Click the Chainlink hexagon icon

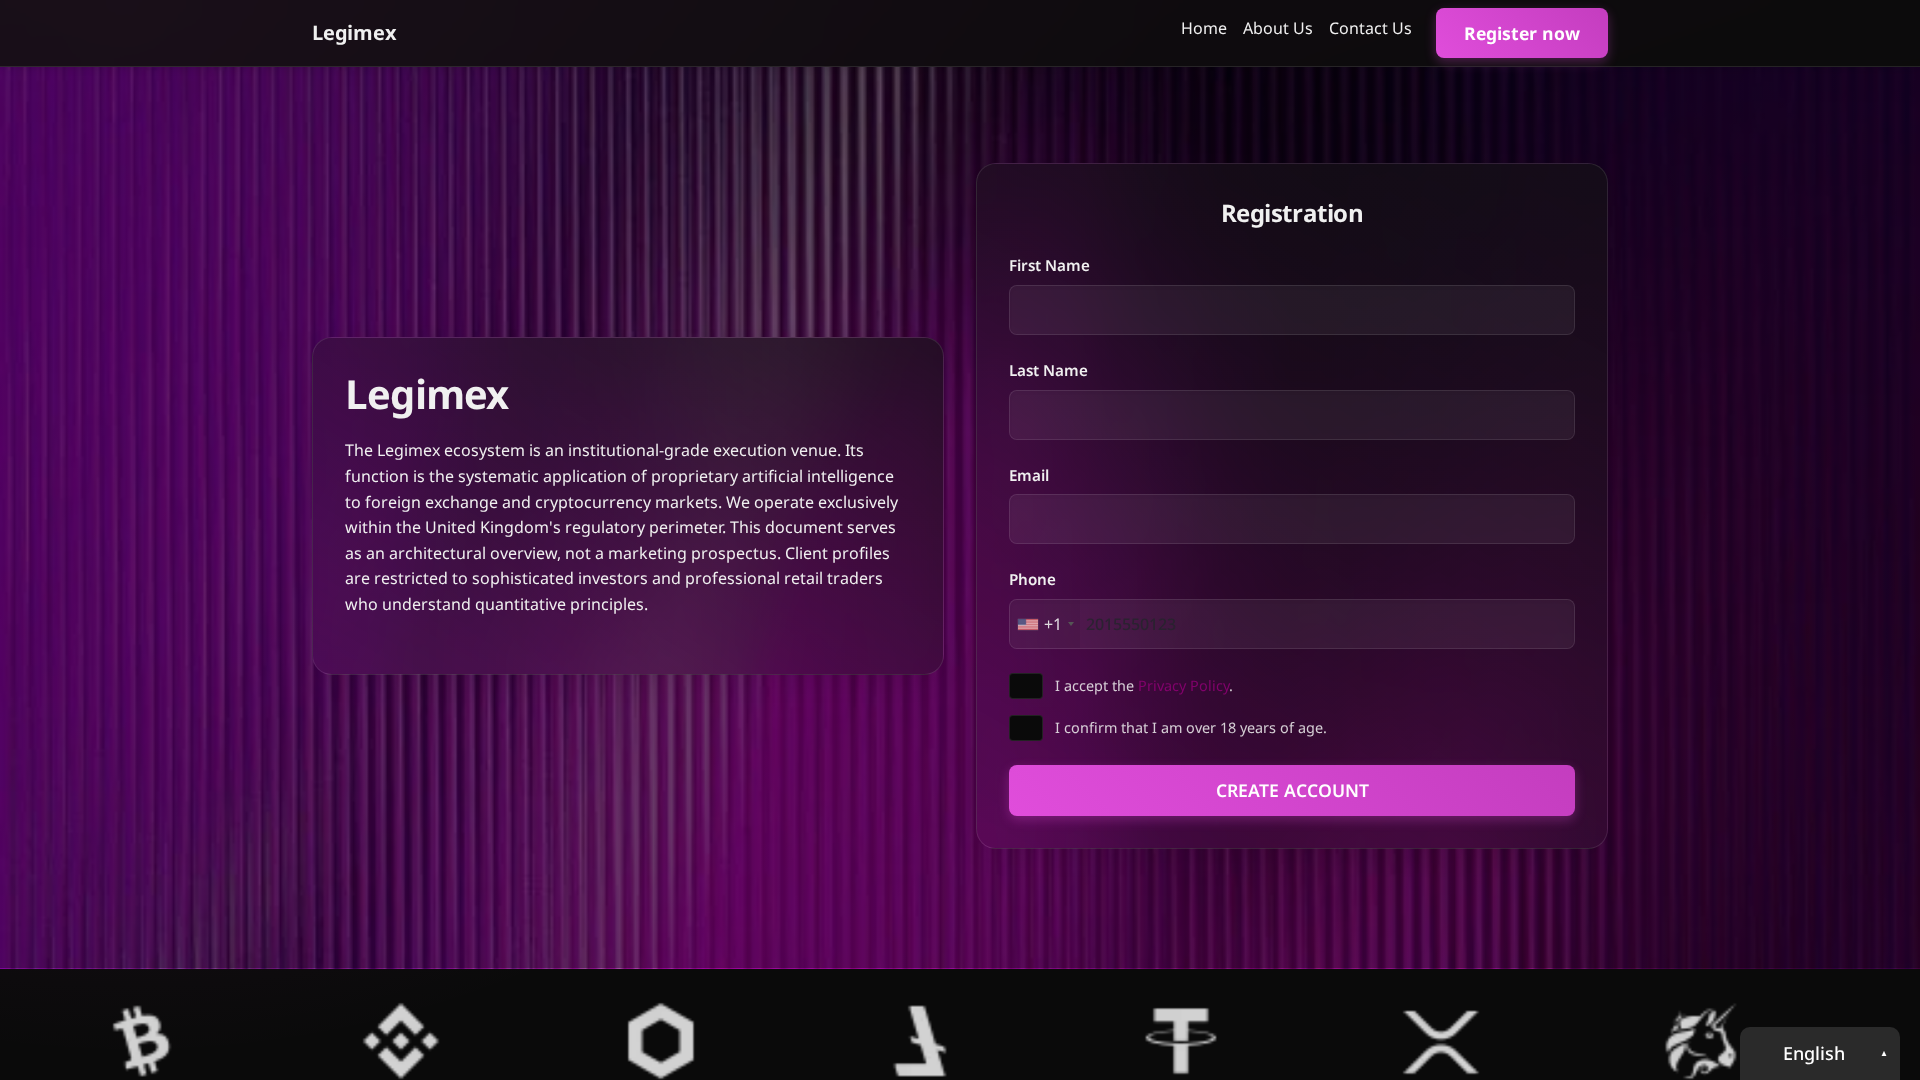(x=661, y=1041)
